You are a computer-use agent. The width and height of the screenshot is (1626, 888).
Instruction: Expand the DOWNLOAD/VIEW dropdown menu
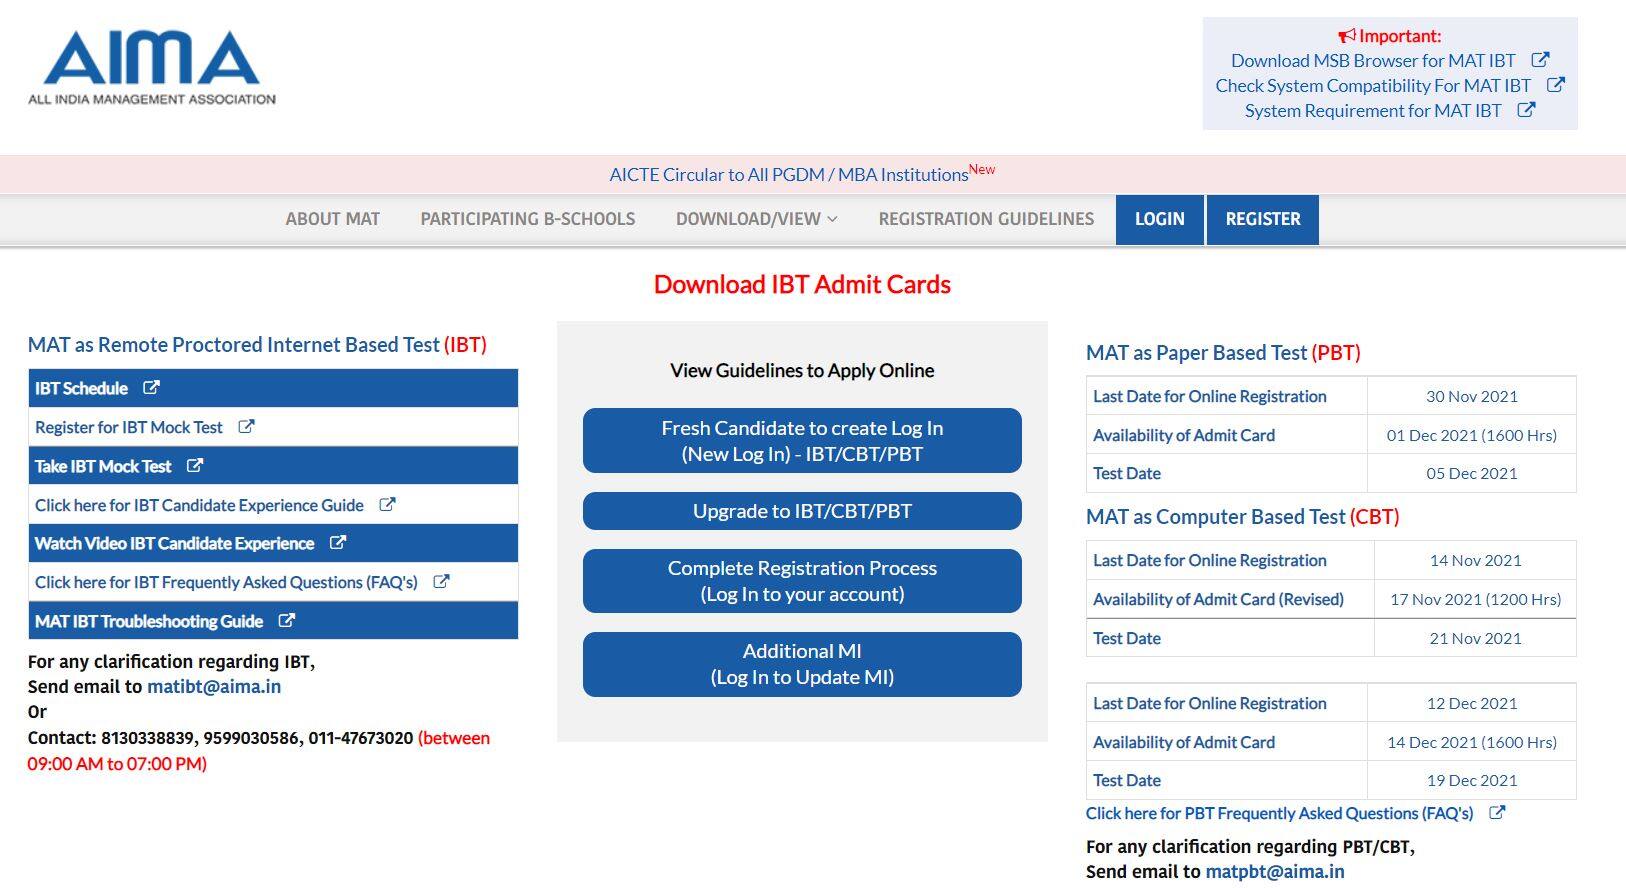756,219
